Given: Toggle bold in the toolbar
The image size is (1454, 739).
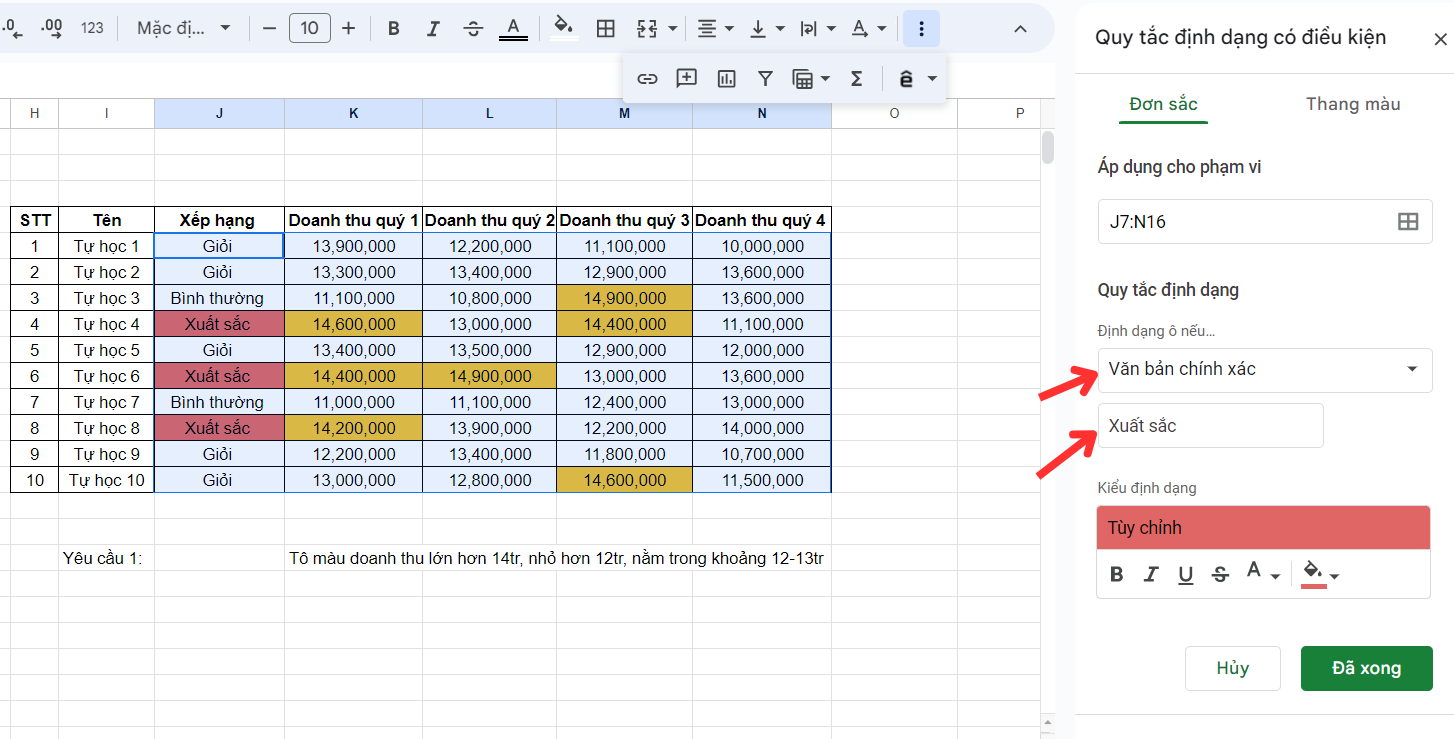Looking at the screenshot, I should point(393,28).
